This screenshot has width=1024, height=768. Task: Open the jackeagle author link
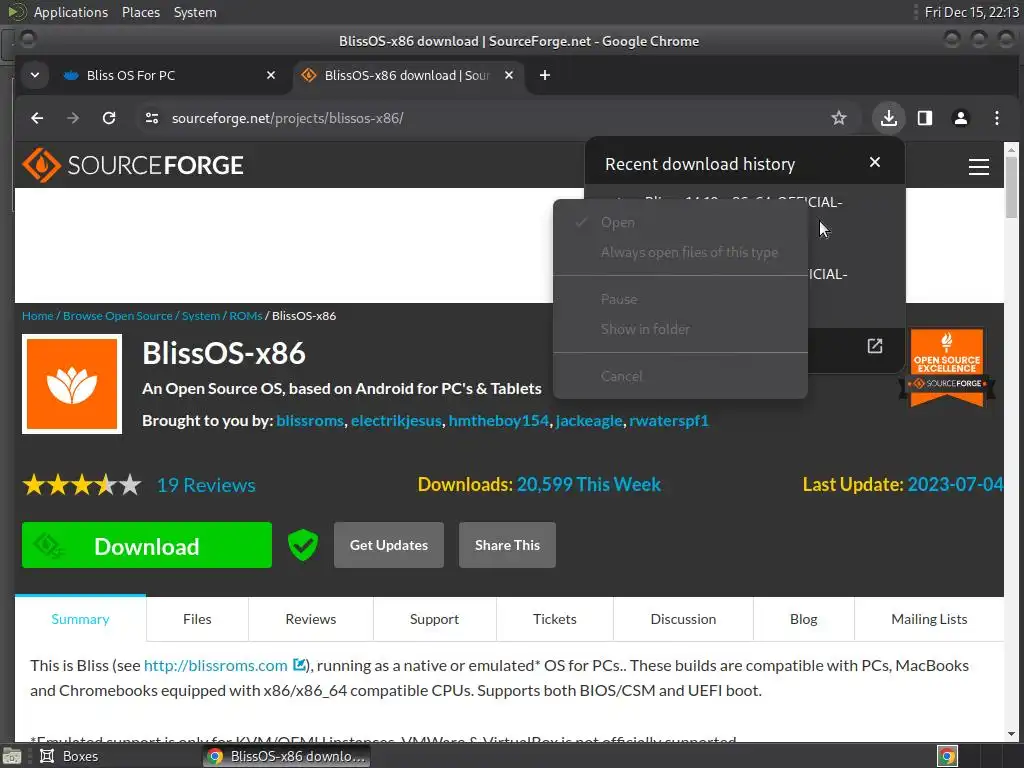pyautogui.click(x=589, y=421)
